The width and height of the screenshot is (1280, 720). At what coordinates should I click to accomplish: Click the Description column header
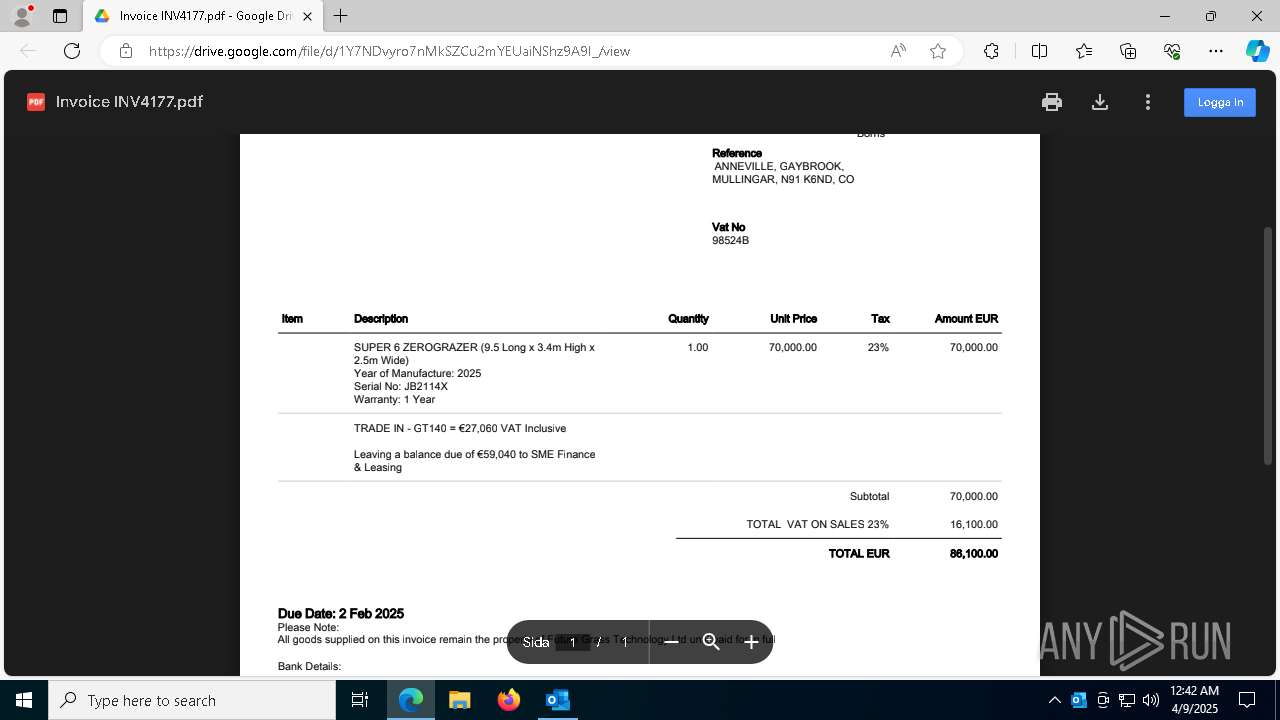[x=381, y=319]
